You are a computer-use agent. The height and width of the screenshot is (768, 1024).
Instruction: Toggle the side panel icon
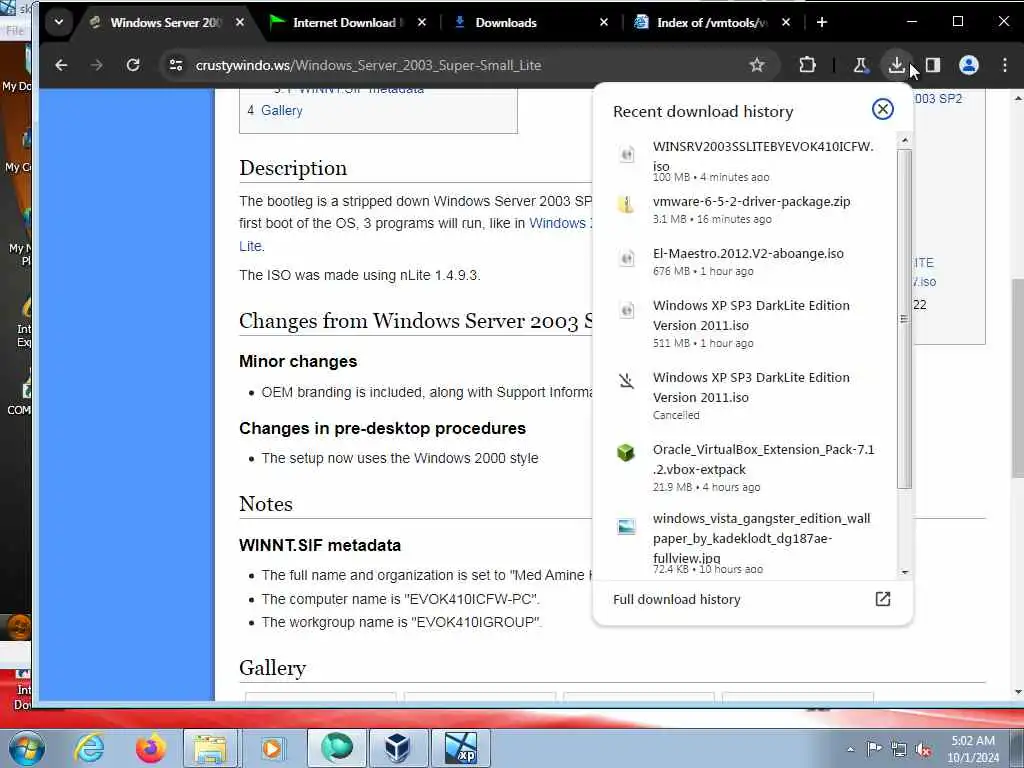tap(933, 65)
